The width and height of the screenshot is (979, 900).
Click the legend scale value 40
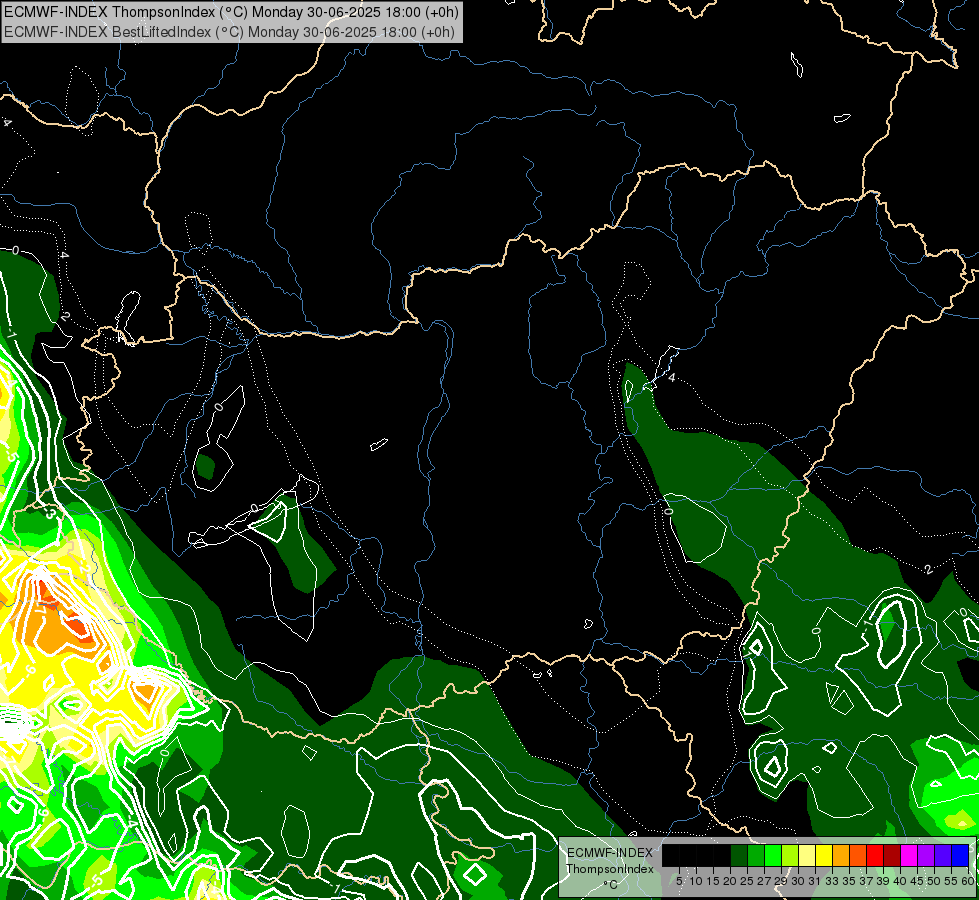coord(900,881)
